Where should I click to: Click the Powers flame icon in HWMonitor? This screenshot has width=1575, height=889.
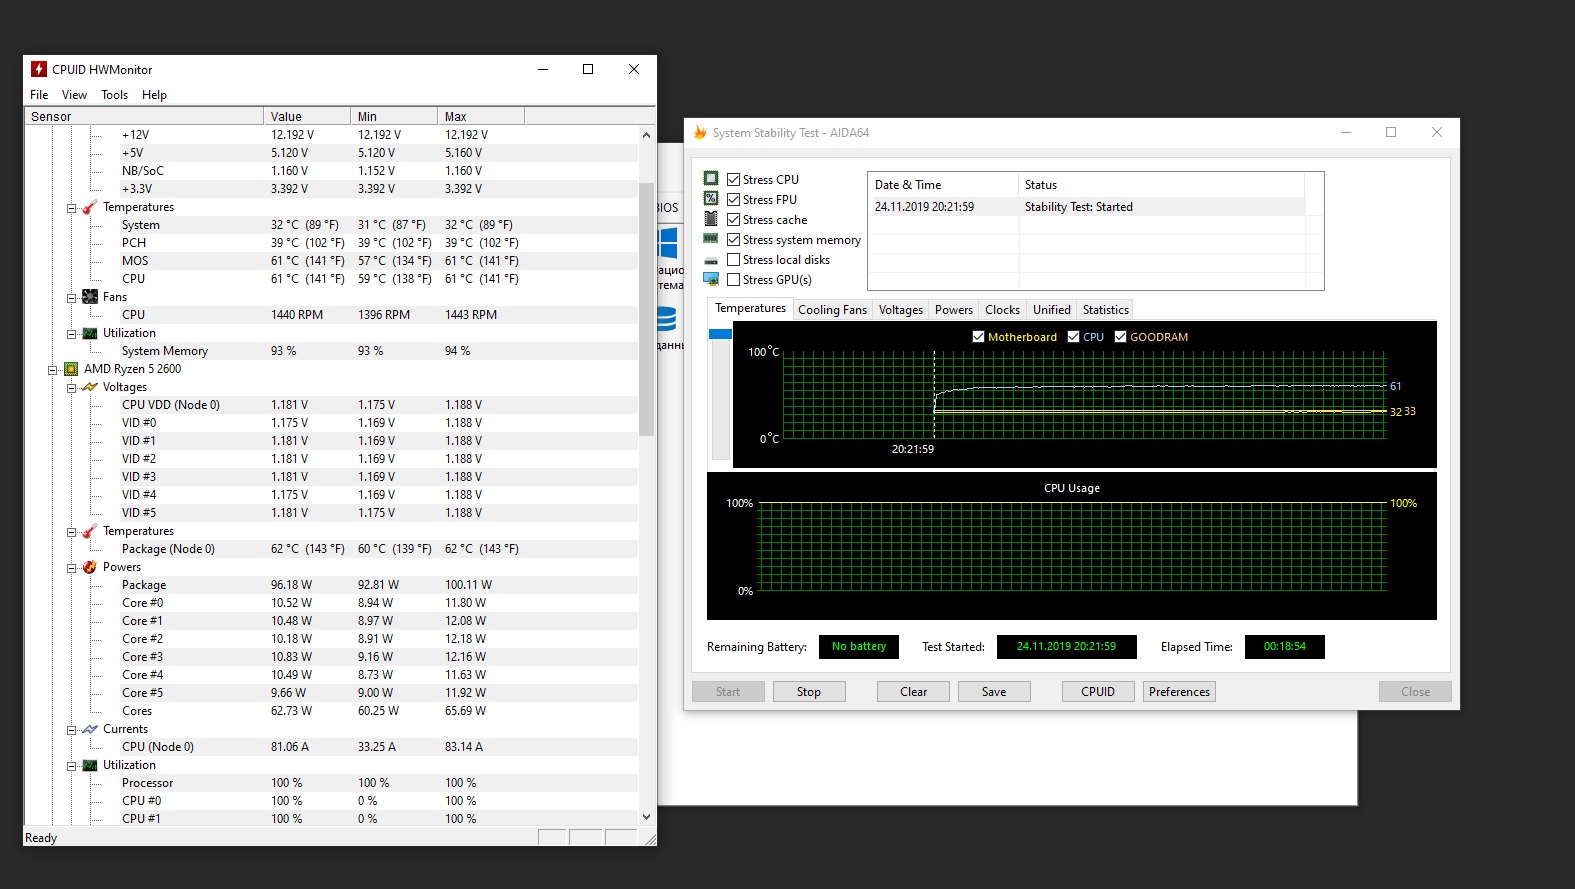pos(90,567)
